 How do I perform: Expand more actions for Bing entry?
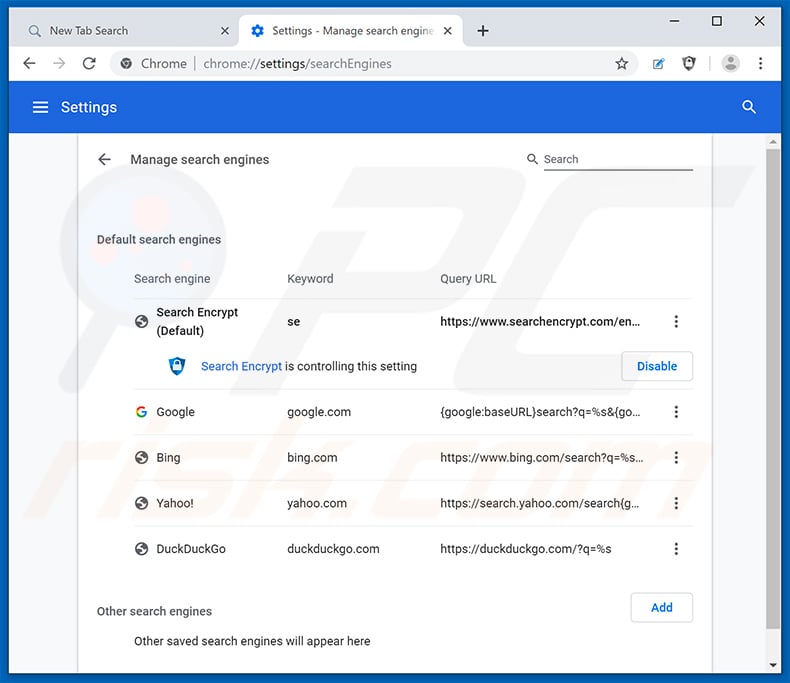(676, 457)
